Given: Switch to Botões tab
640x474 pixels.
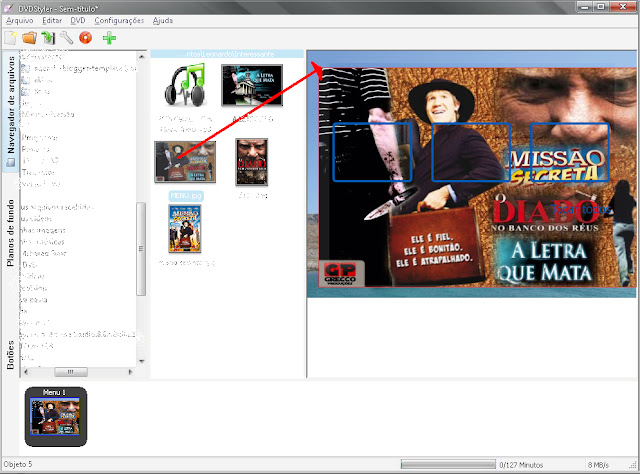Looking at the screenshot, I should pos(11,355).
